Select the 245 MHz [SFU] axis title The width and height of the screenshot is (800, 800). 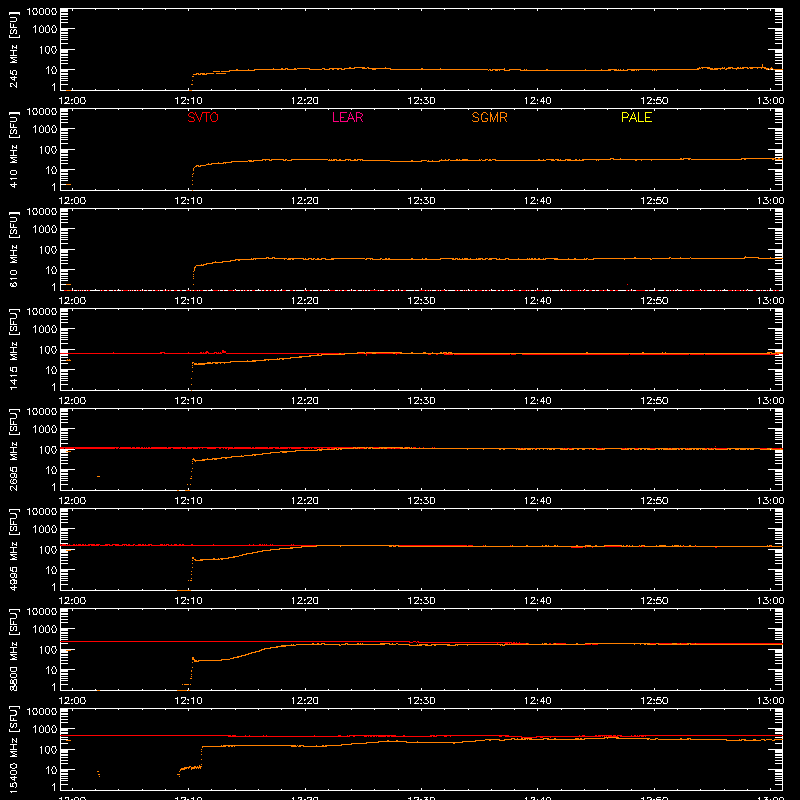coord(14,49)
